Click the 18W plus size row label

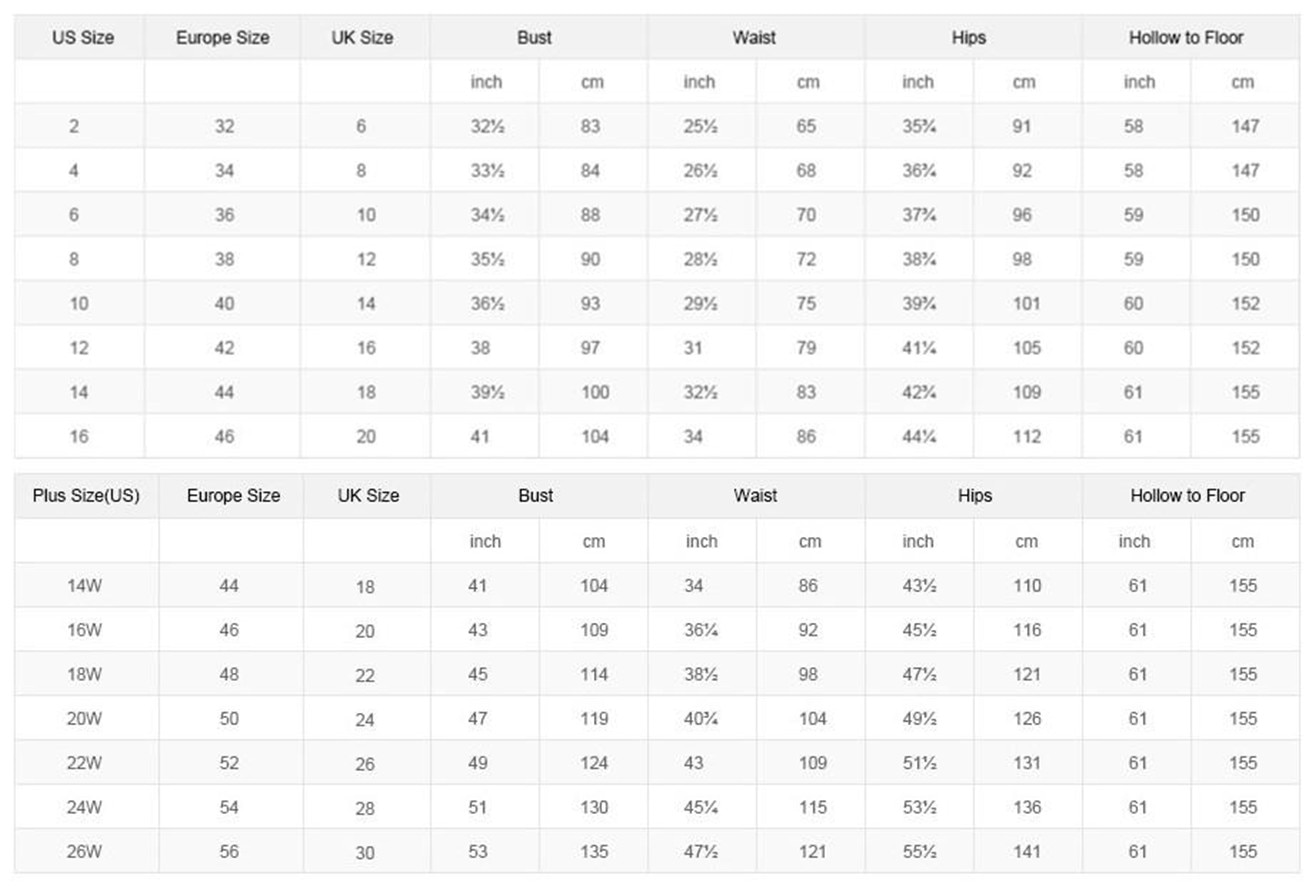(x=84, y=675)
